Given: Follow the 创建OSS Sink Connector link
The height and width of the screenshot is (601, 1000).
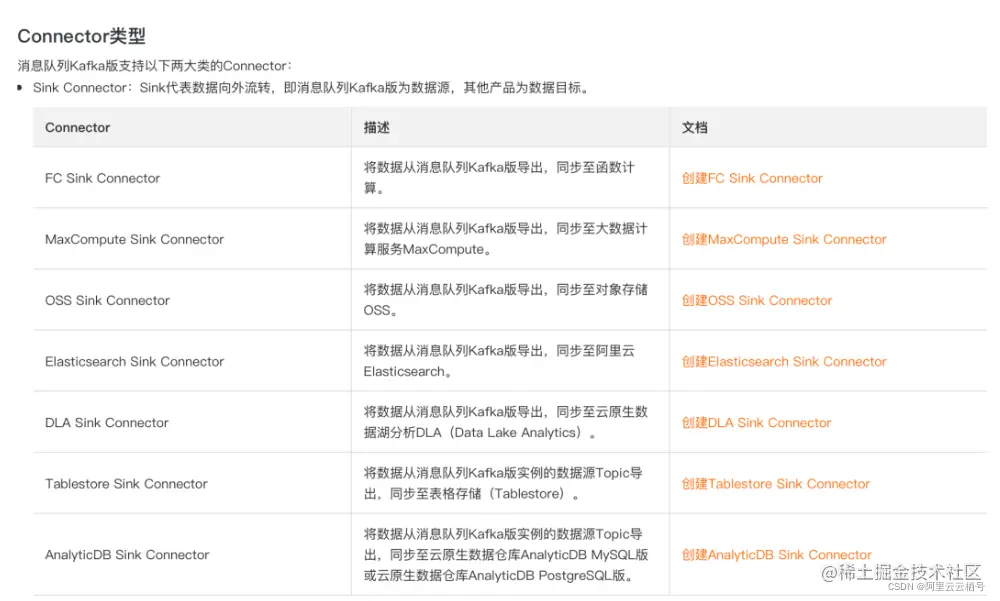Looking at the screenshot, I should (756, 300).
